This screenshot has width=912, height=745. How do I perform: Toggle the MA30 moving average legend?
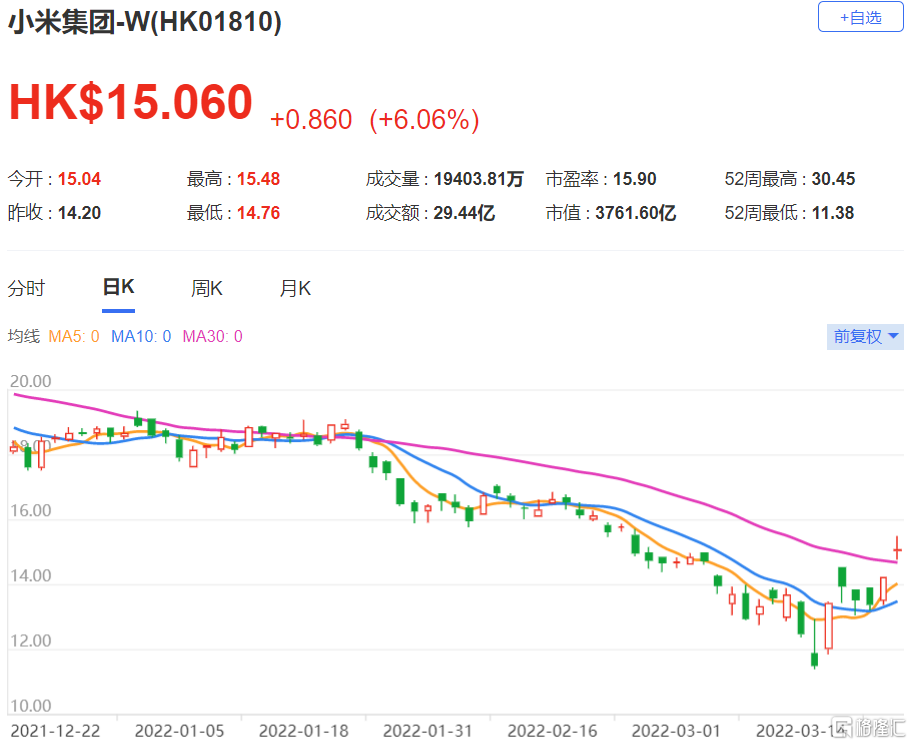(212, 336)
